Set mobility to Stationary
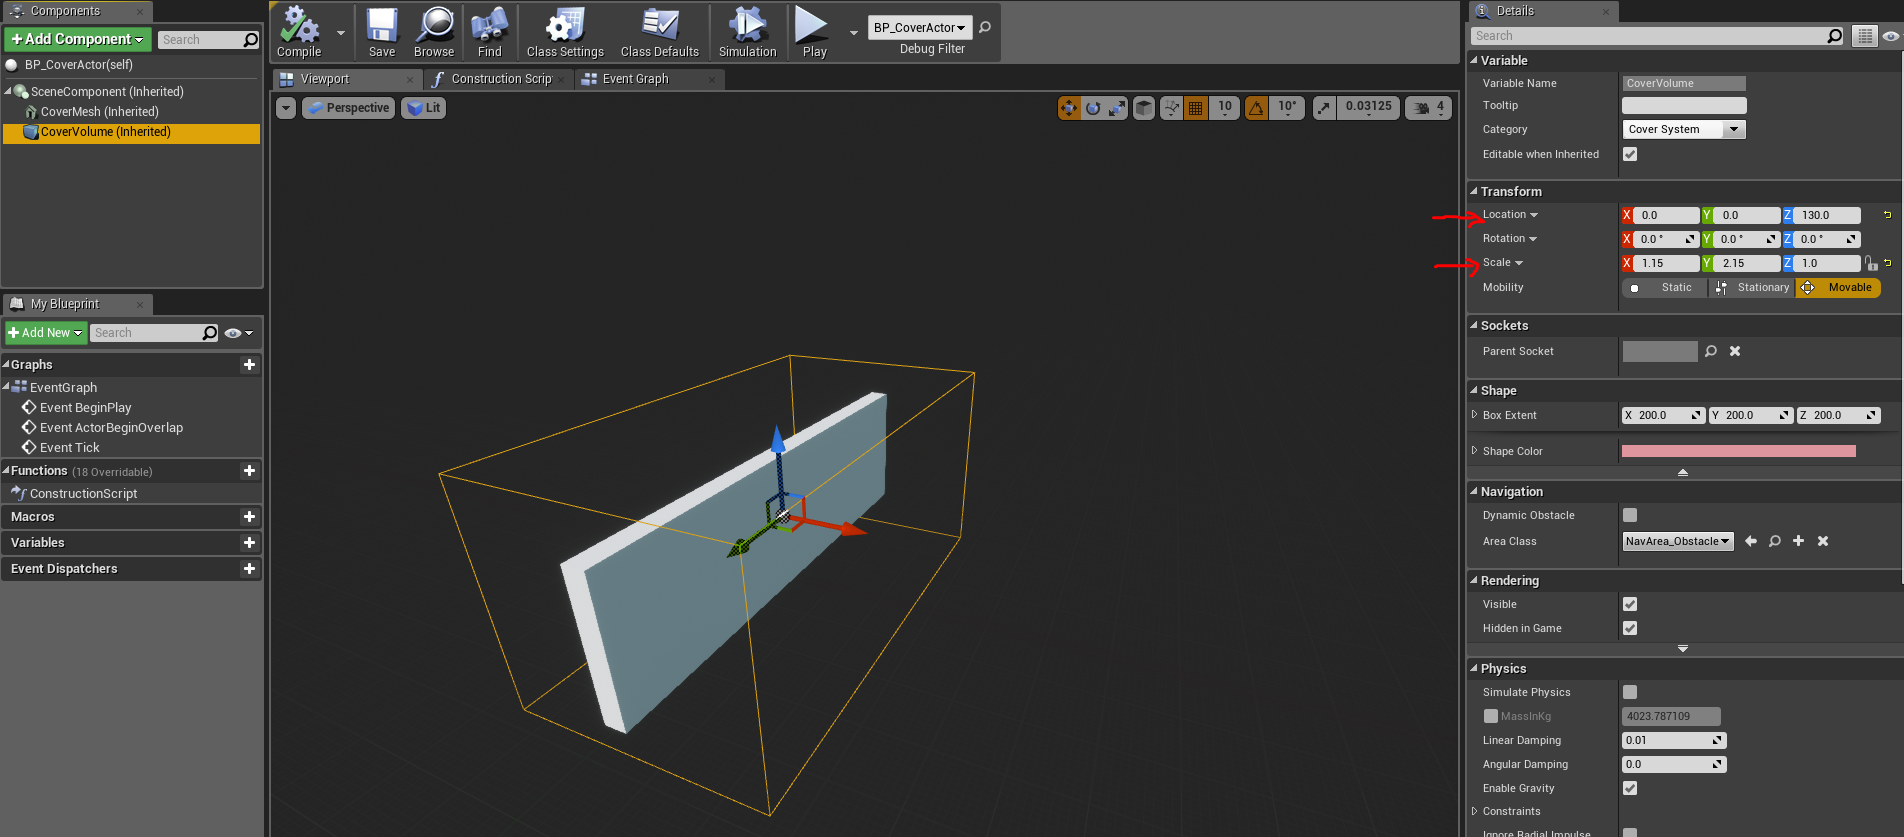Image resolution: width=1904 pixels, height=837 pixels. [1753, 288]
